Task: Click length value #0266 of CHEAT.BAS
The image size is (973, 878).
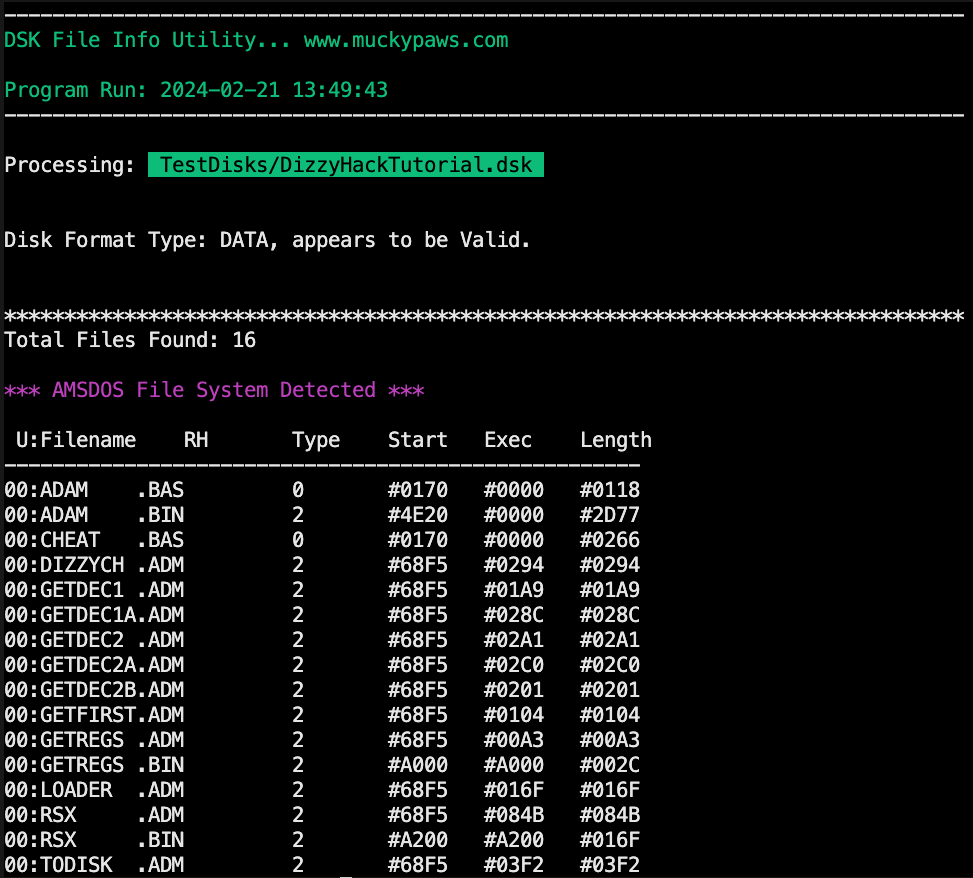Action: point(609,540)
